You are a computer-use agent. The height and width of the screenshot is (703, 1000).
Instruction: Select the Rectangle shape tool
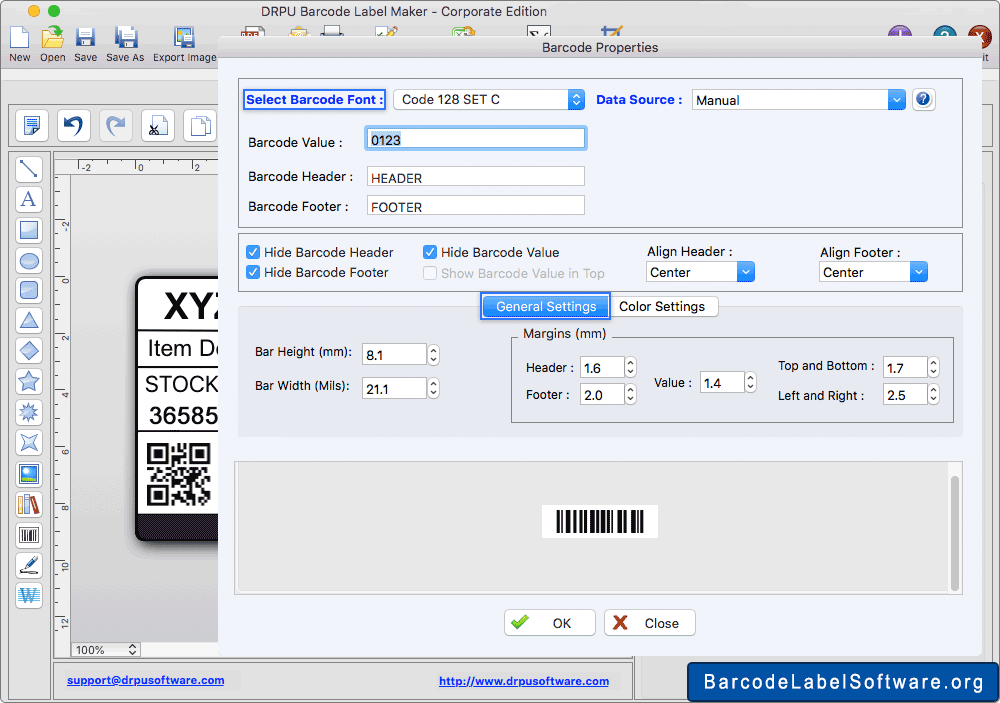coord(29,230)
